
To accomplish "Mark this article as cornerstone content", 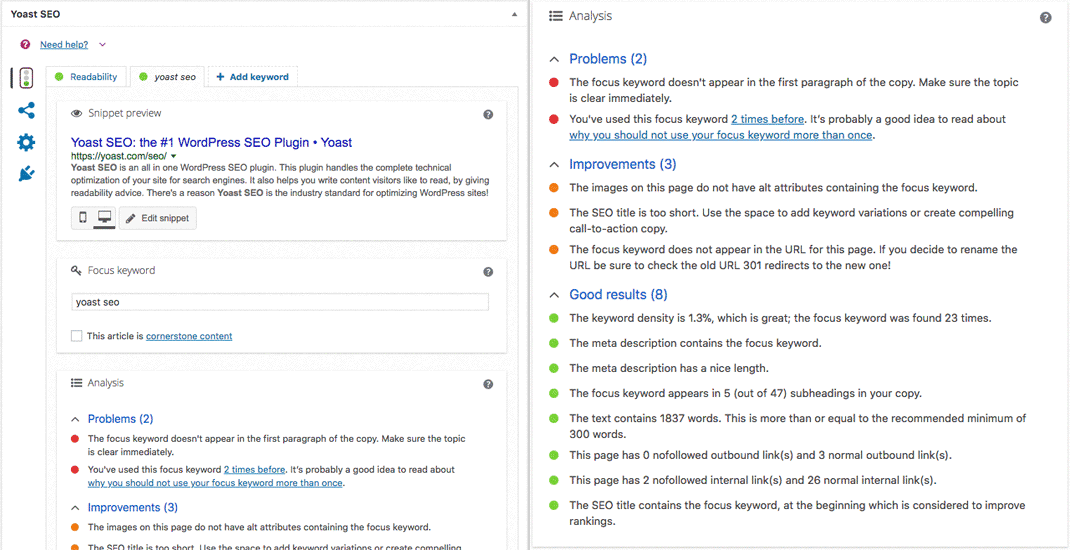I will pyautogui.click(x=77, y=336).
